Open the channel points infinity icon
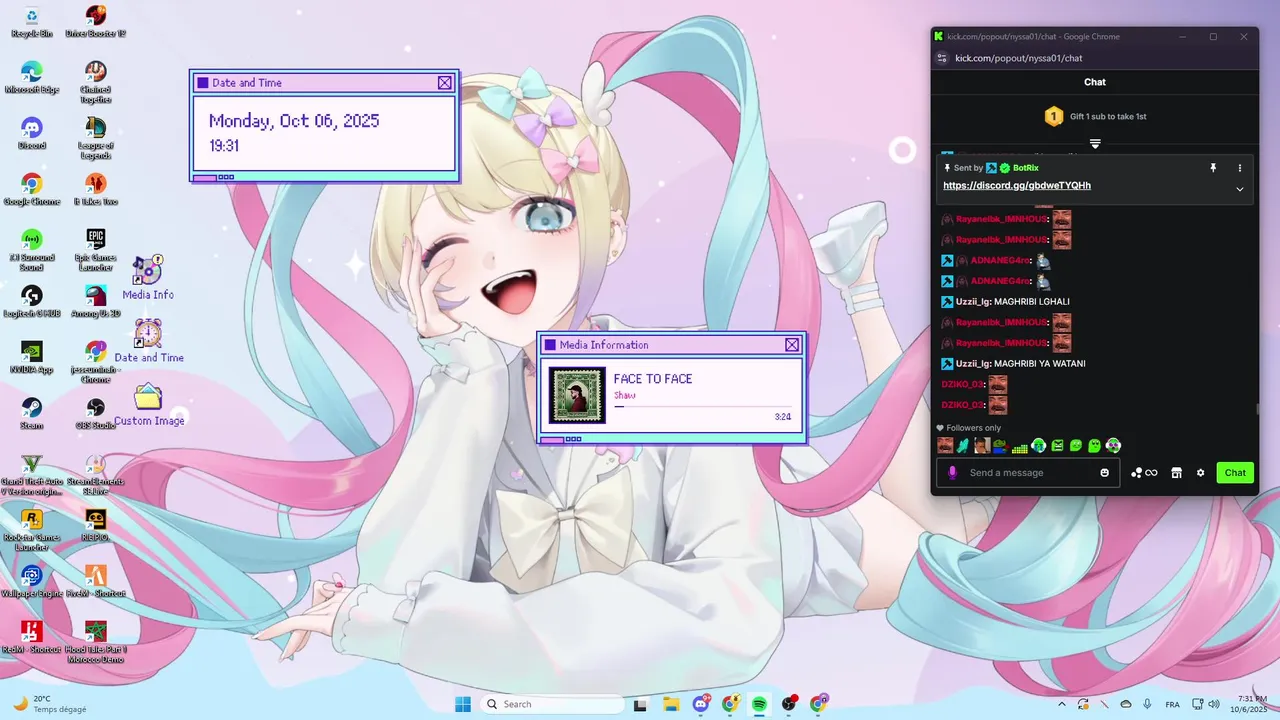This screenshot has width=1280, height=720. tap(1145, 473)
